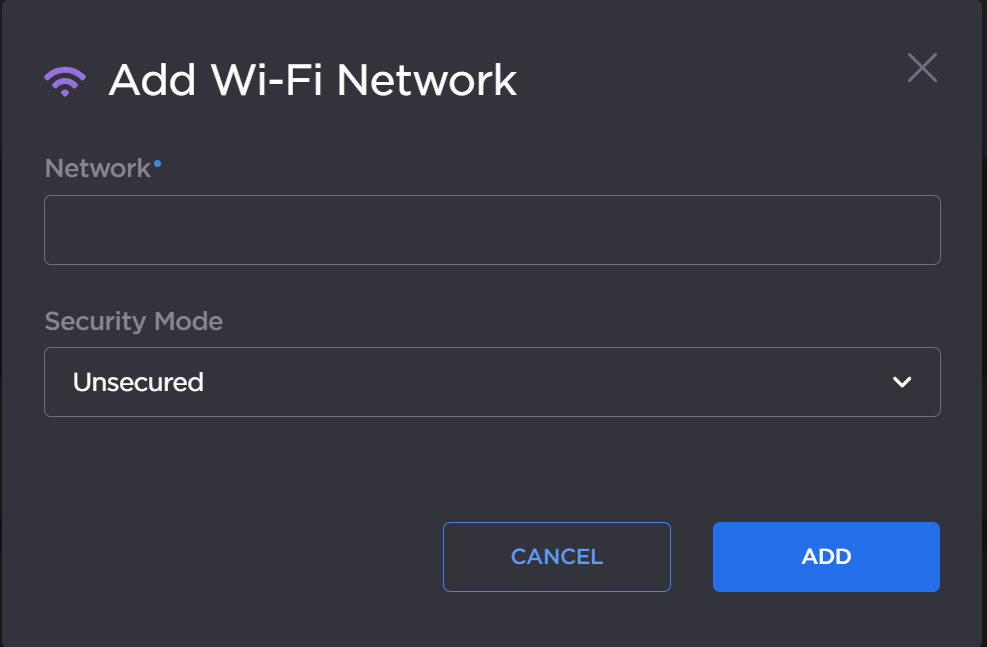
Task: Click the Wi-Fi icon beside the title
Action: pos(65,80)
